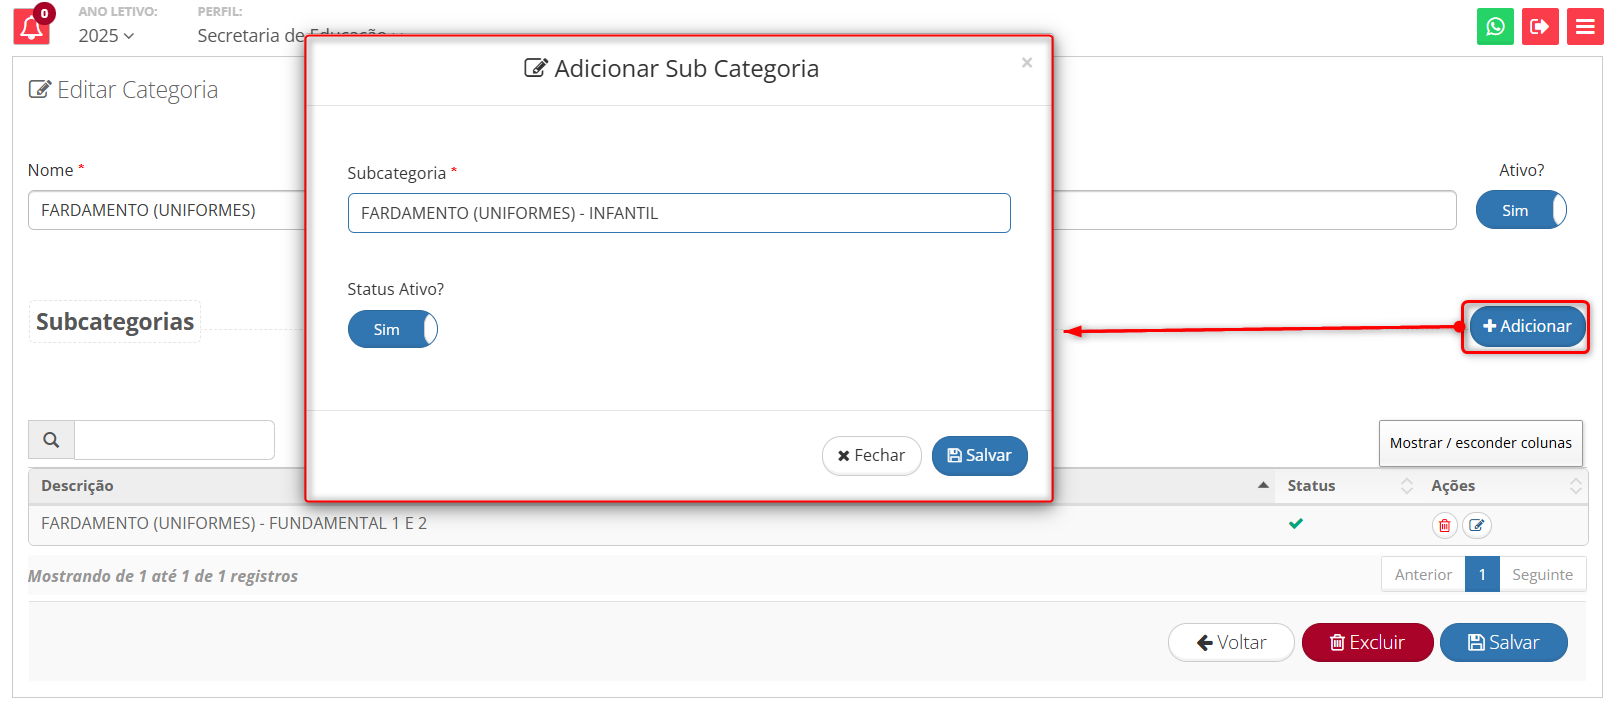
Task: Open the WhatsApp support icon
Action: click(1495, 26)
